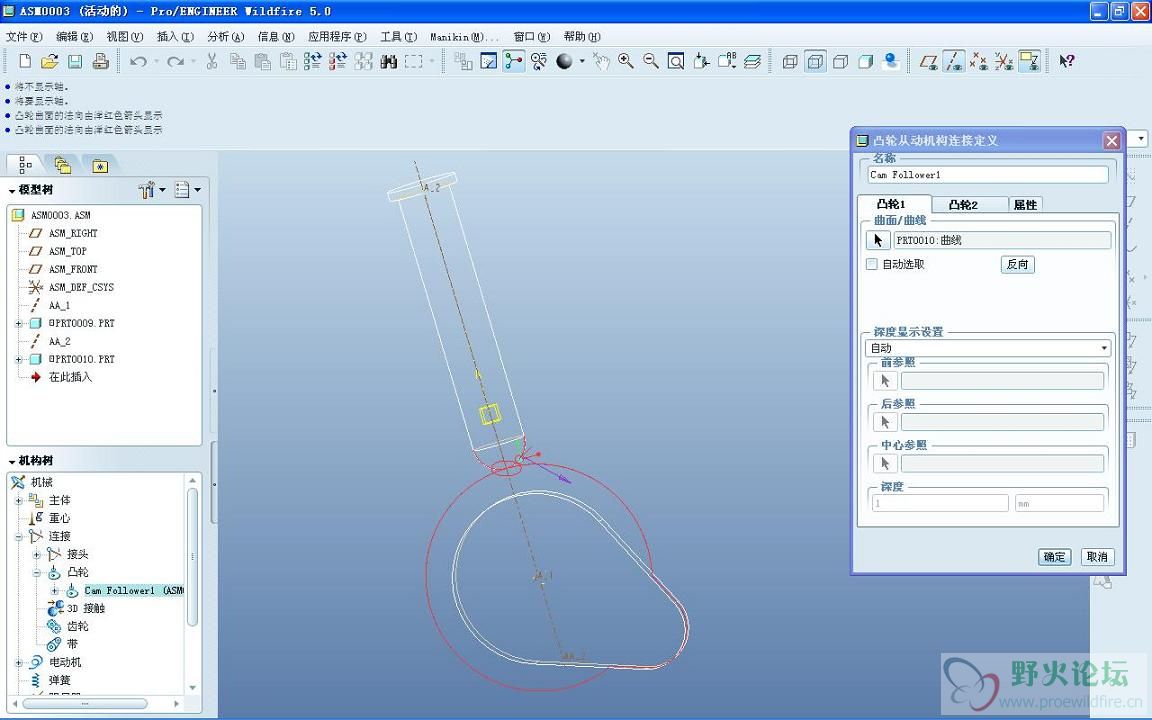Toggle datum points display
1152x720 pixels.
979,62
